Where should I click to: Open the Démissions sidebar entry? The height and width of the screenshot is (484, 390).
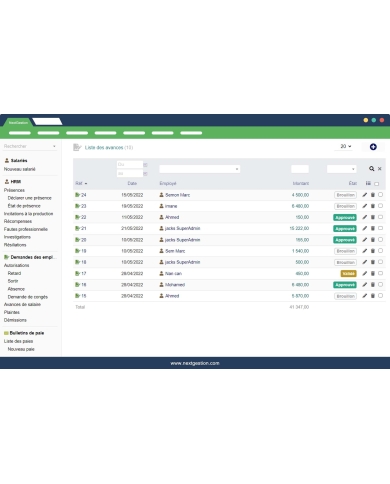click(15, 320)
